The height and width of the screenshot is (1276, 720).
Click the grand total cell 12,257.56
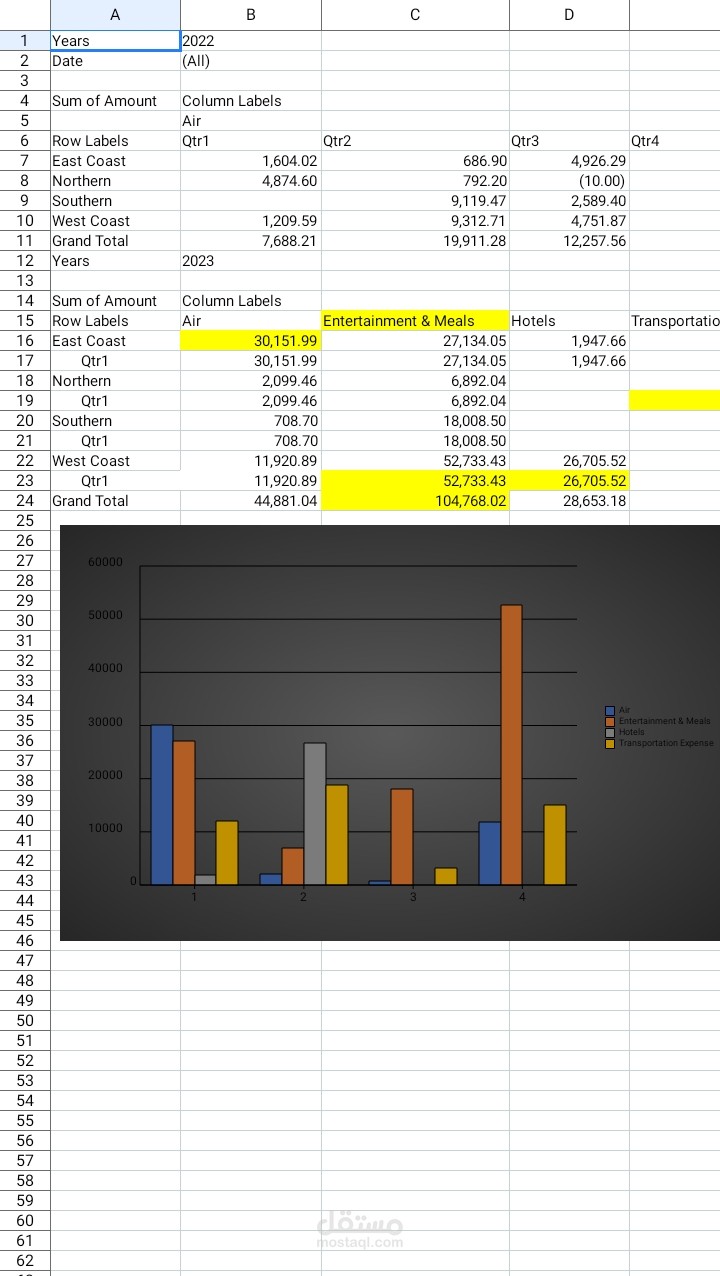coord(569,241)
